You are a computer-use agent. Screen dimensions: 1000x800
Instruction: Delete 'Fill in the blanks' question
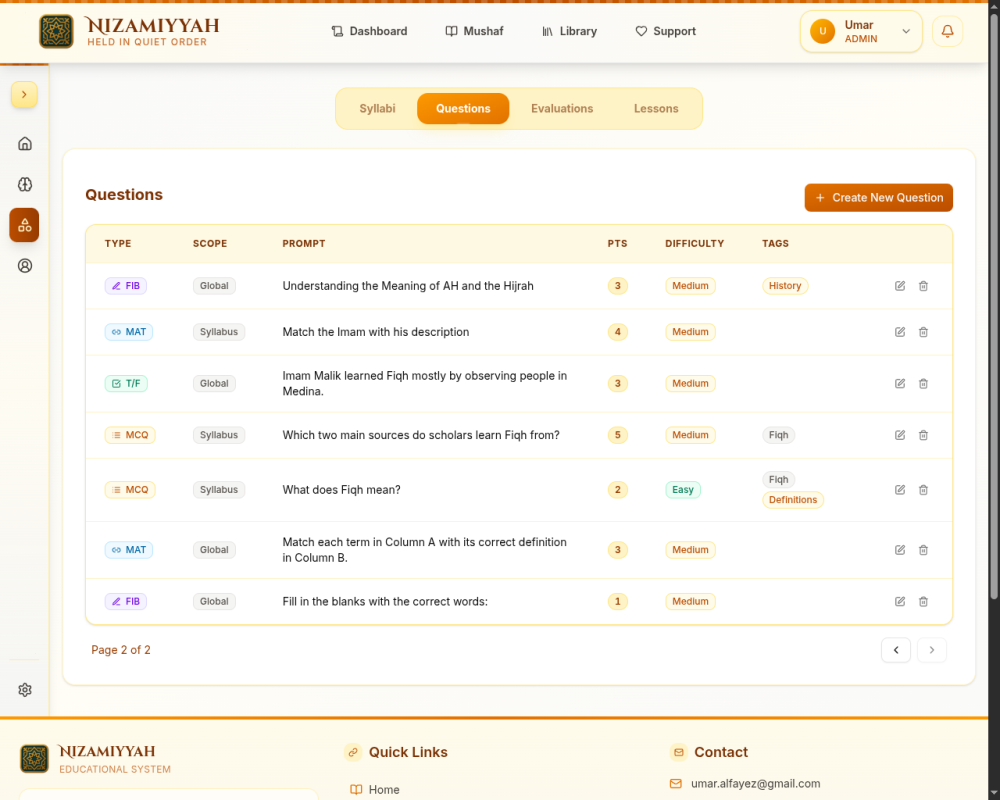tap(923, 602)
